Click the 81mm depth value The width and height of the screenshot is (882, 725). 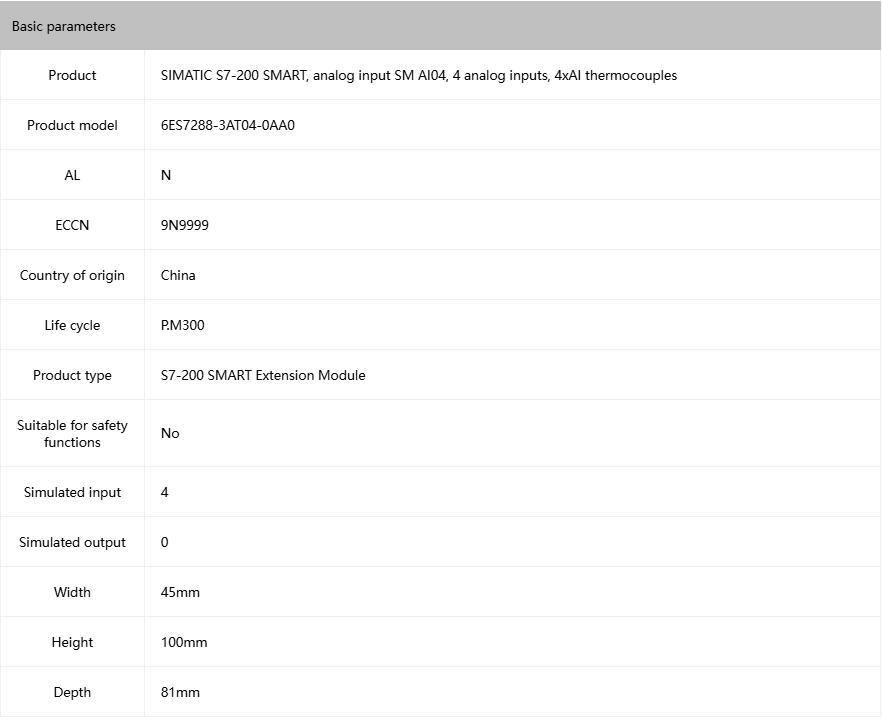(x=180, y=692)
